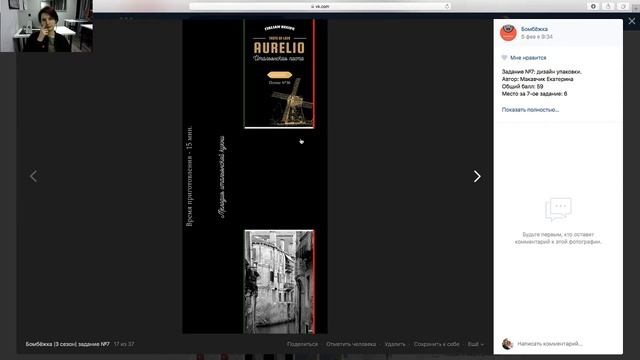Close the photo viewer with the X
Image resolution: width=640 pixels, height=360 pixels.
[x=631, y=21]
